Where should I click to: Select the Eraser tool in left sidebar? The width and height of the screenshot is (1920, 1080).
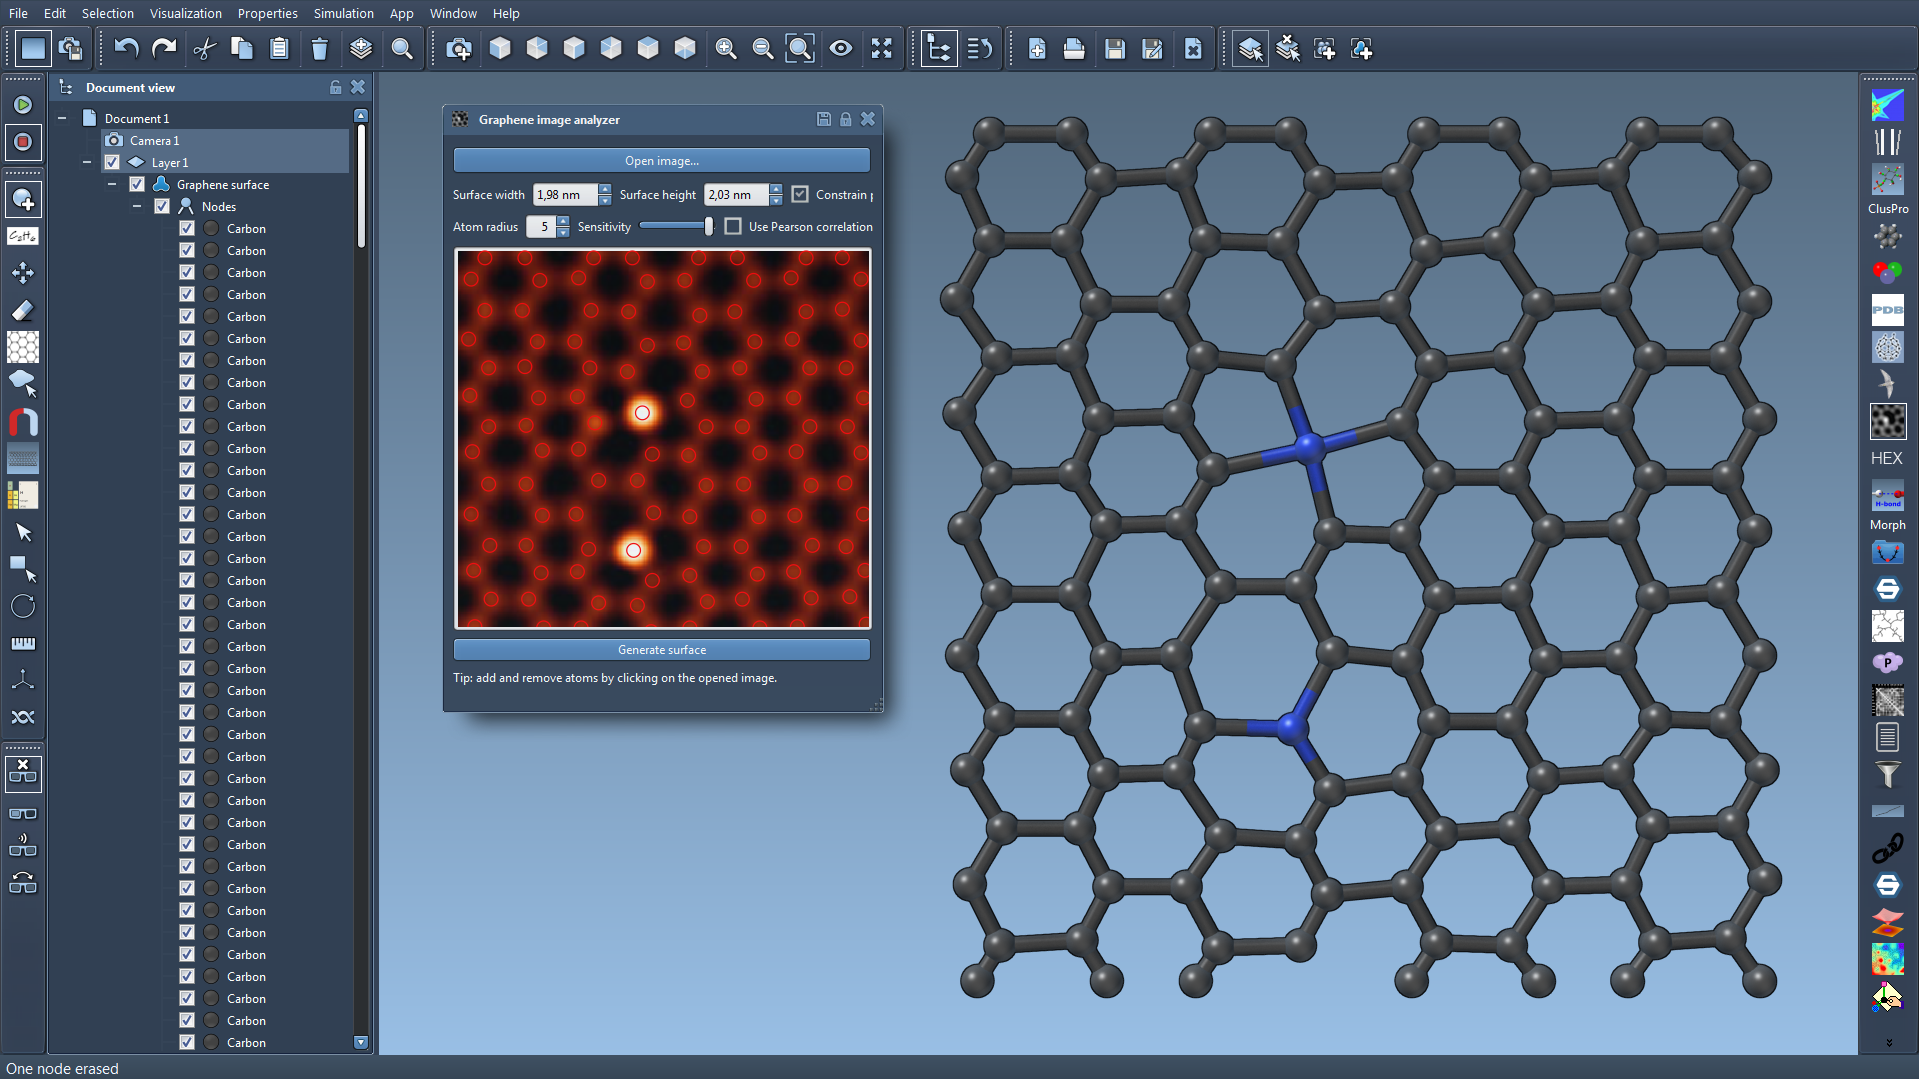[x=23, y=310]
